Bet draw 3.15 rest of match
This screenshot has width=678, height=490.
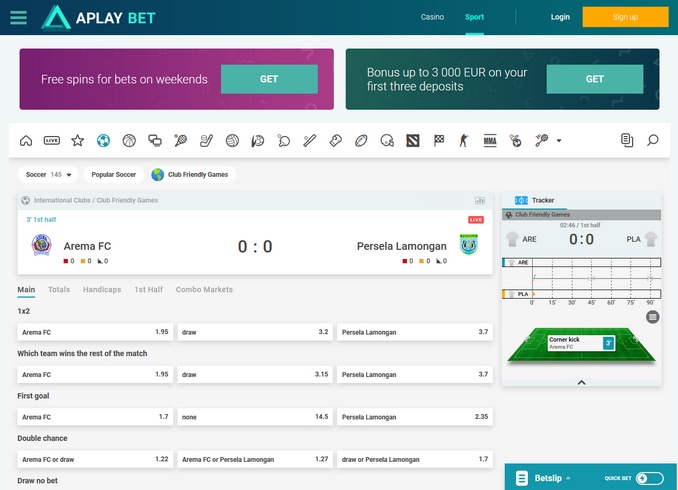pyautogui.click(x=255, y=375)
